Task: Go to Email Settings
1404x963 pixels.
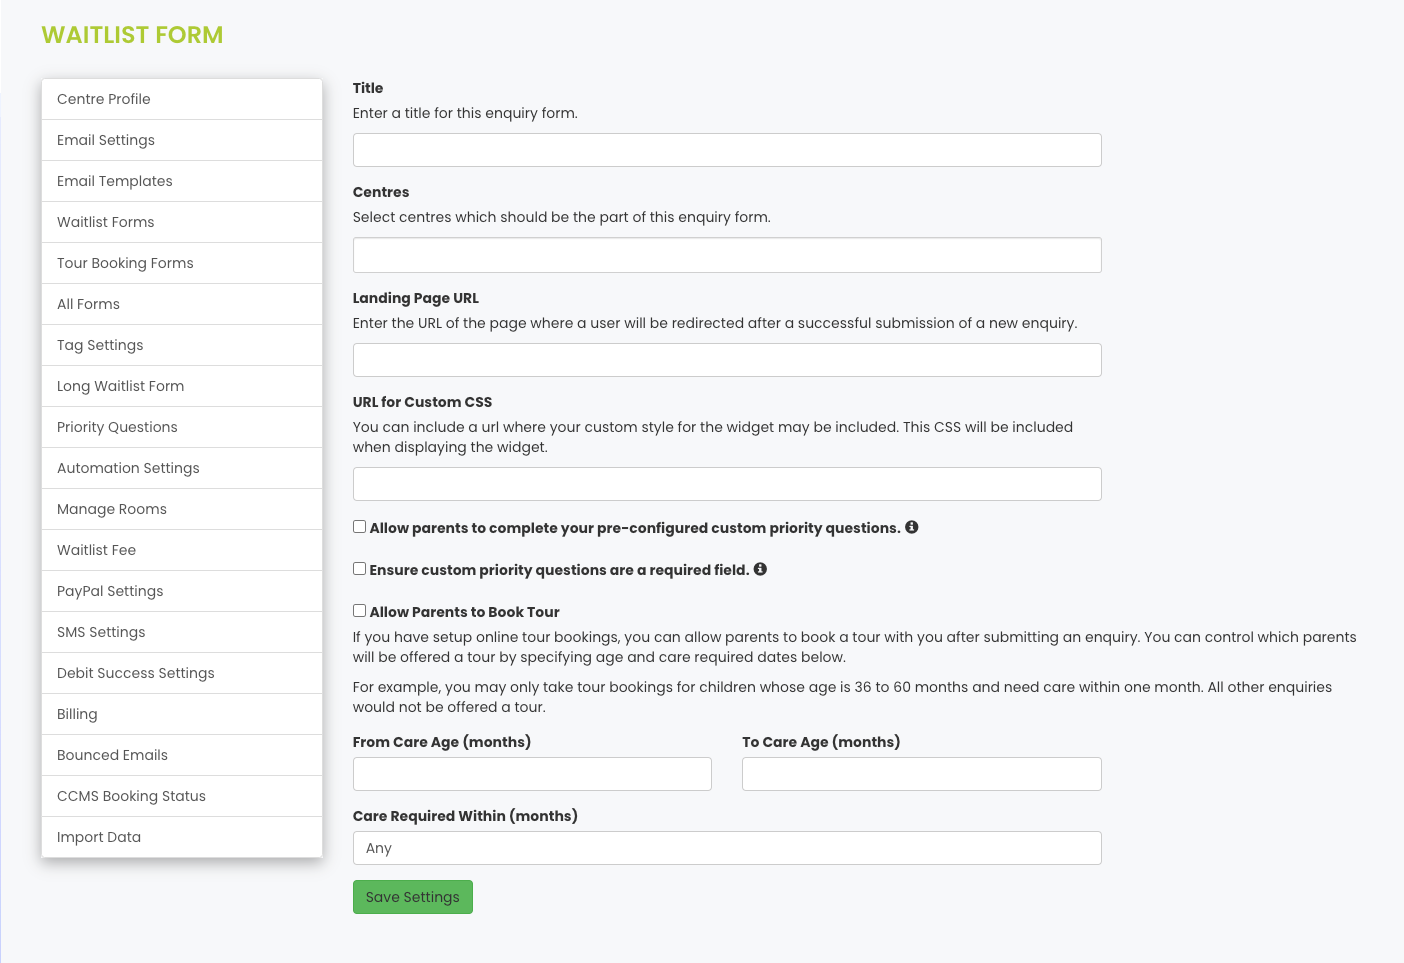Action: pyautogui.click(x=182, y=140)
